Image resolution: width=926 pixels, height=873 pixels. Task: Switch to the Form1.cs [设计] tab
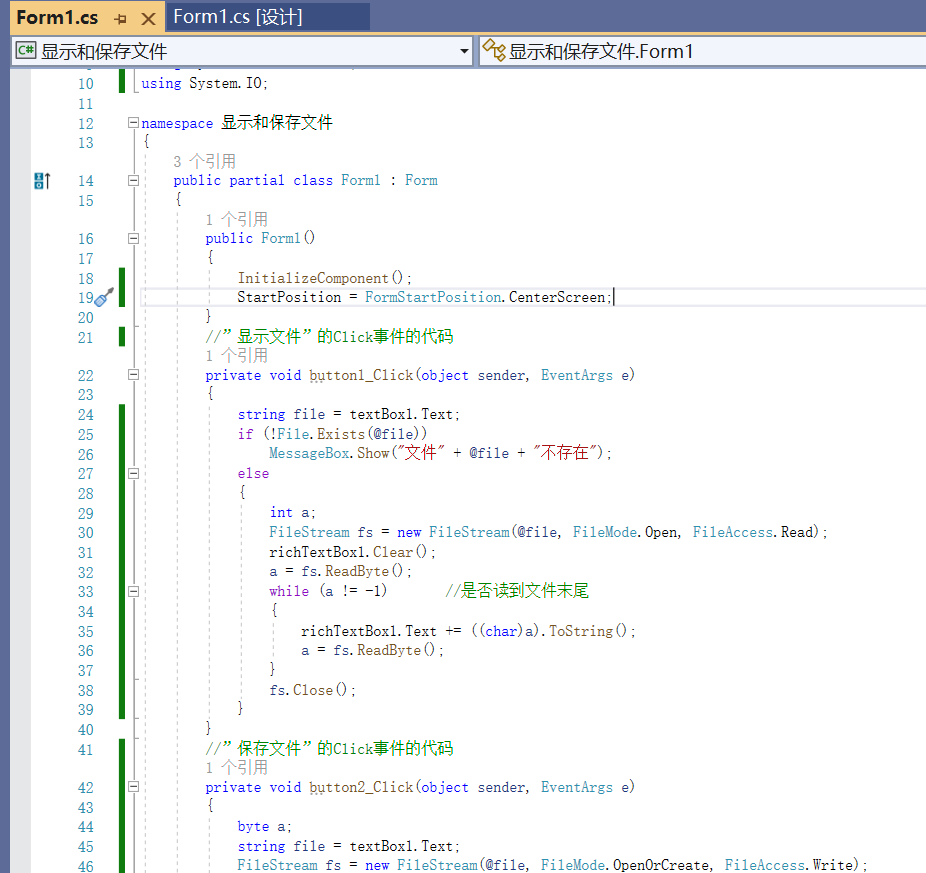click(x=237, y=17)
